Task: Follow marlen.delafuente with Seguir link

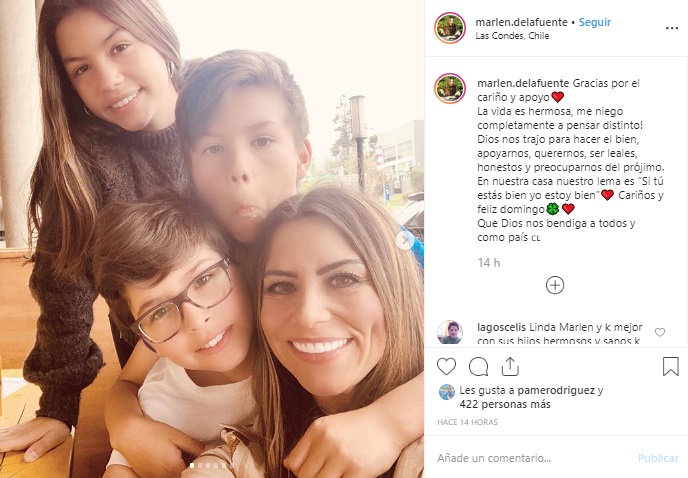Action: pos(595,22)
